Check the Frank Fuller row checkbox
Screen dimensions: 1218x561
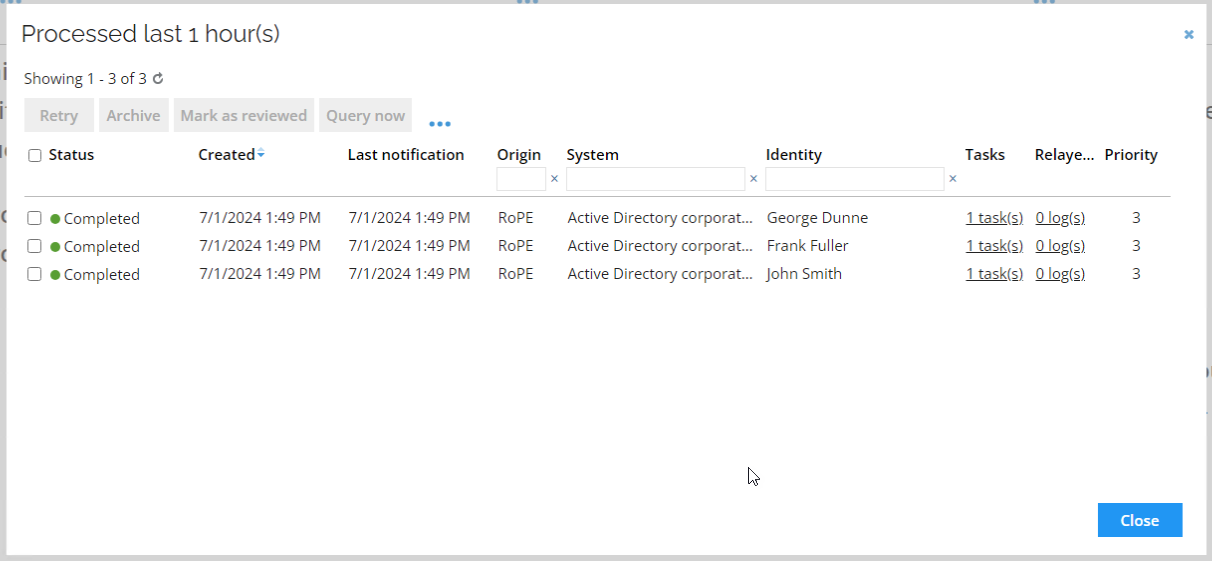(35, 246)
